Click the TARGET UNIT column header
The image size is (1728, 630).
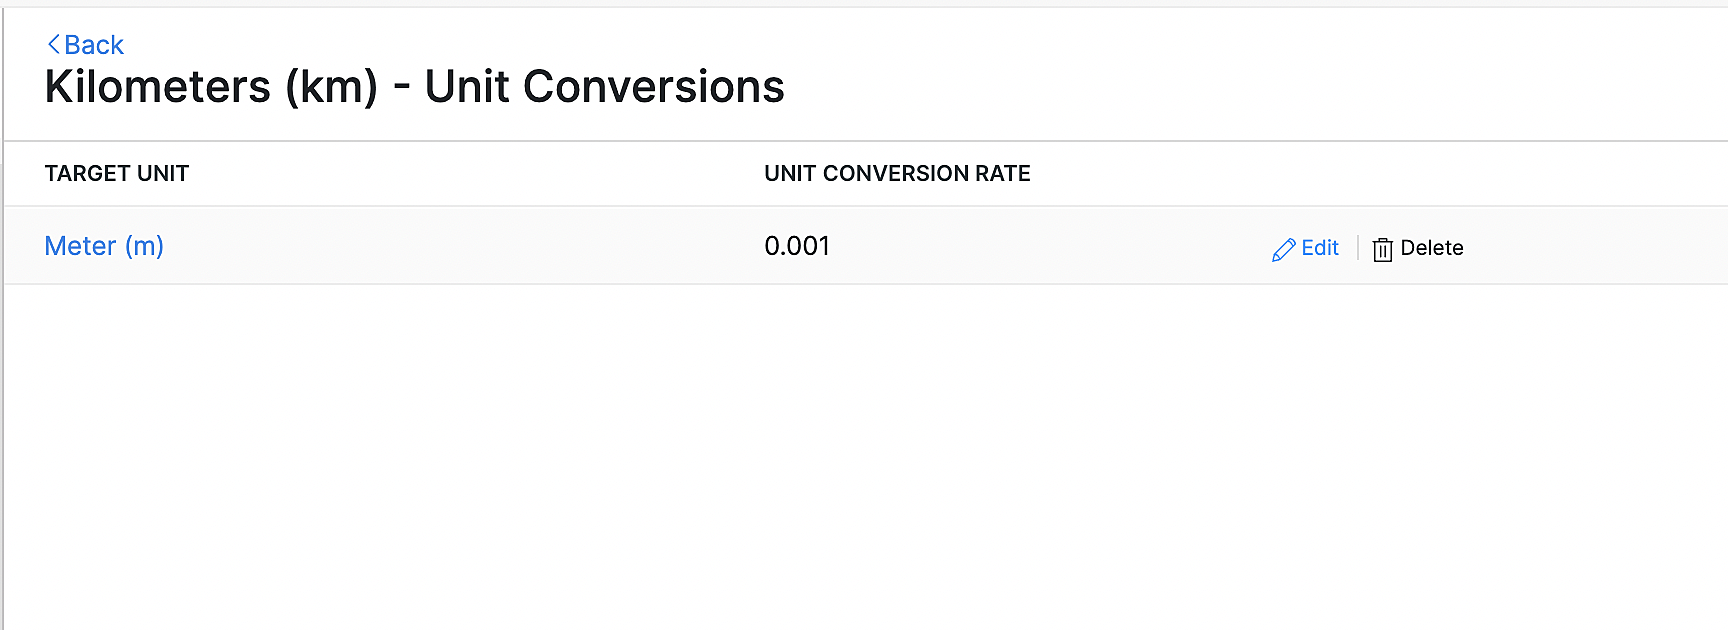116,174
